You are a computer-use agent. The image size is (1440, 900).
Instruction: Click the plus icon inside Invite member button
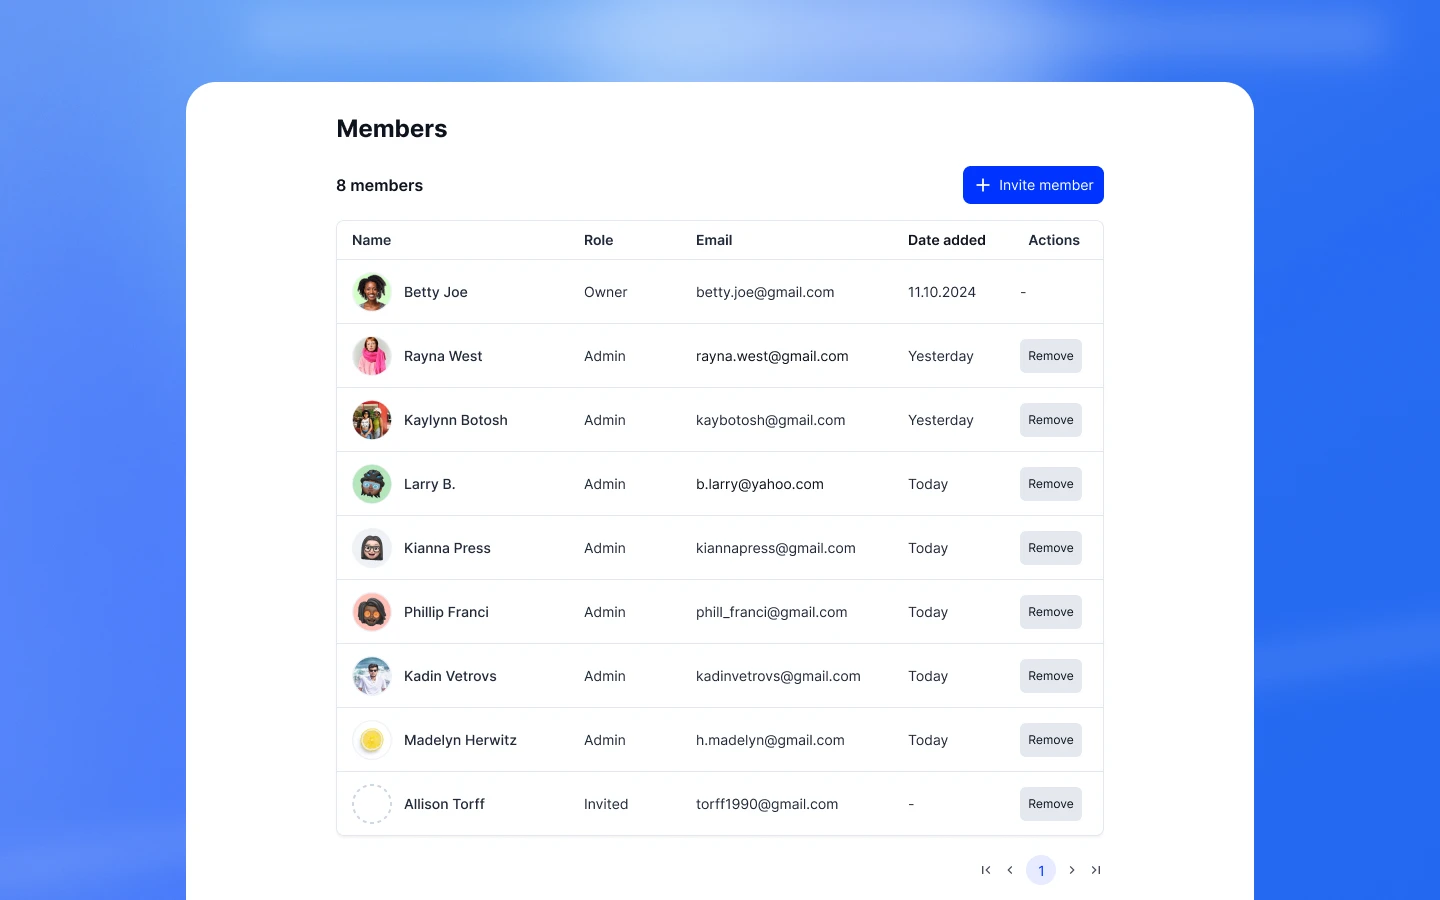983,185
